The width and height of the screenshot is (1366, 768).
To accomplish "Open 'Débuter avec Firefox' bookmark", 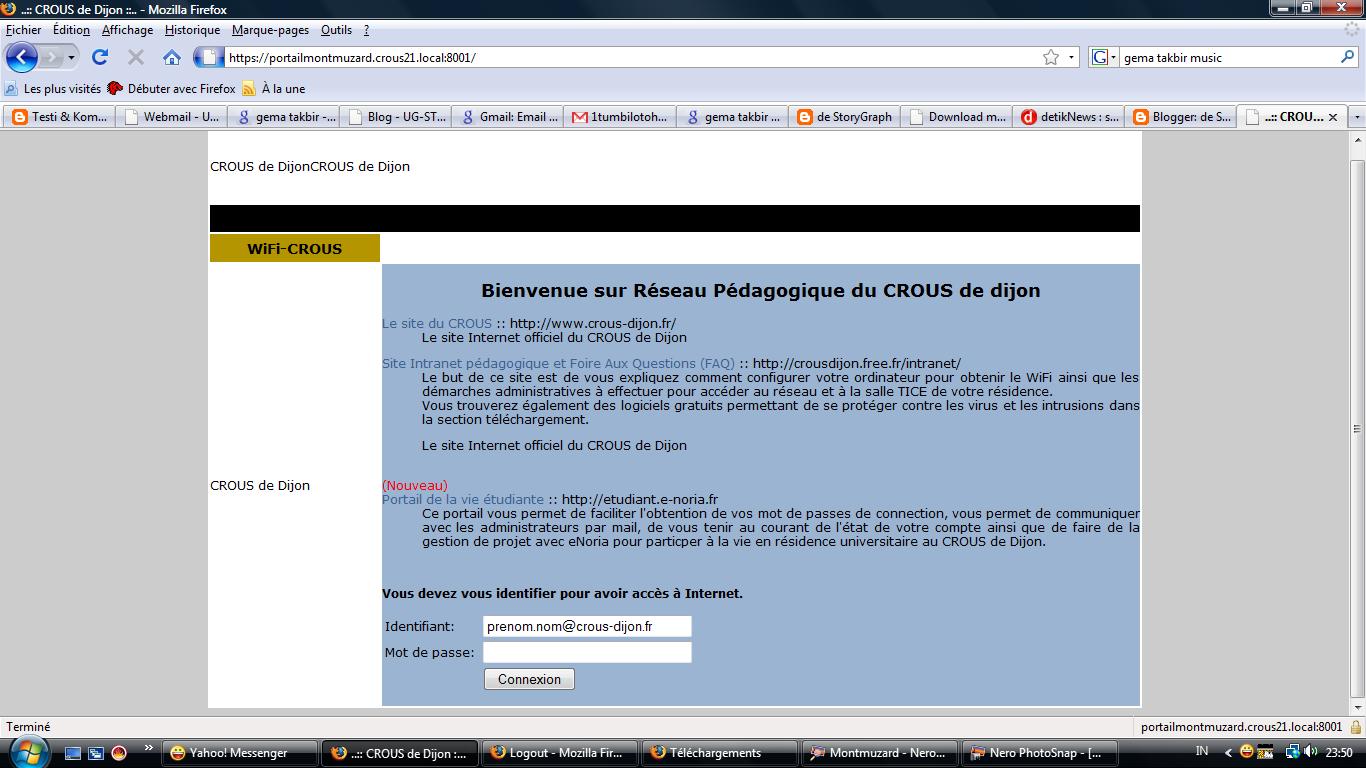I will 171,89.
